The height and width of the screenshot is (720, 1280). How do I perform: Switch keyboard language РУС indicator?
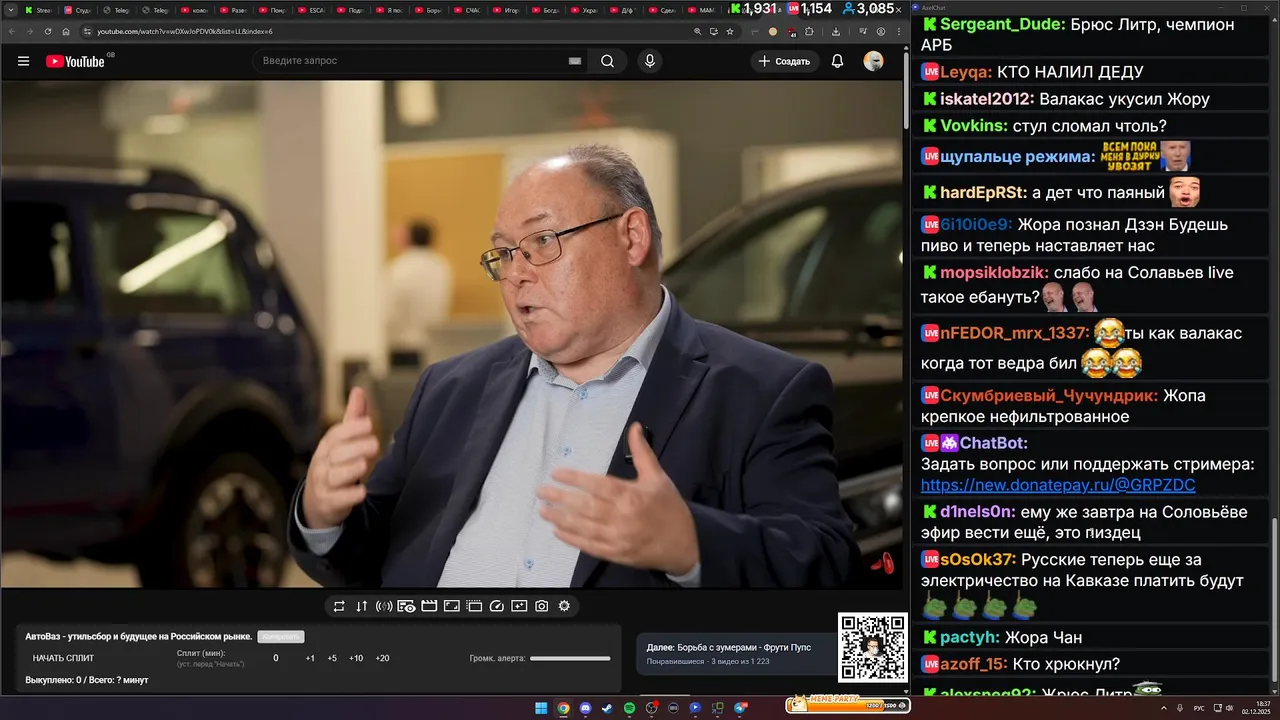[1199, 708]
